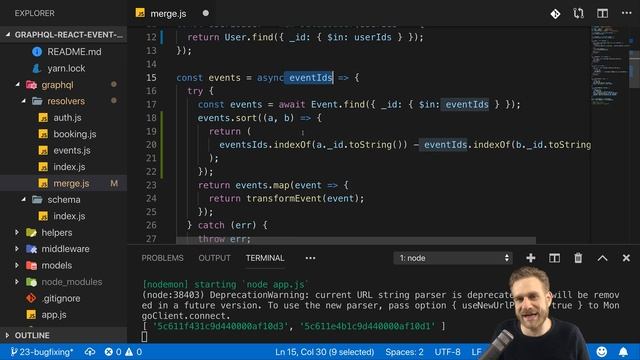Split the terminal panel
Image resolution: width=640 pixels, height=360 pixels.
(x=554, y=258)
